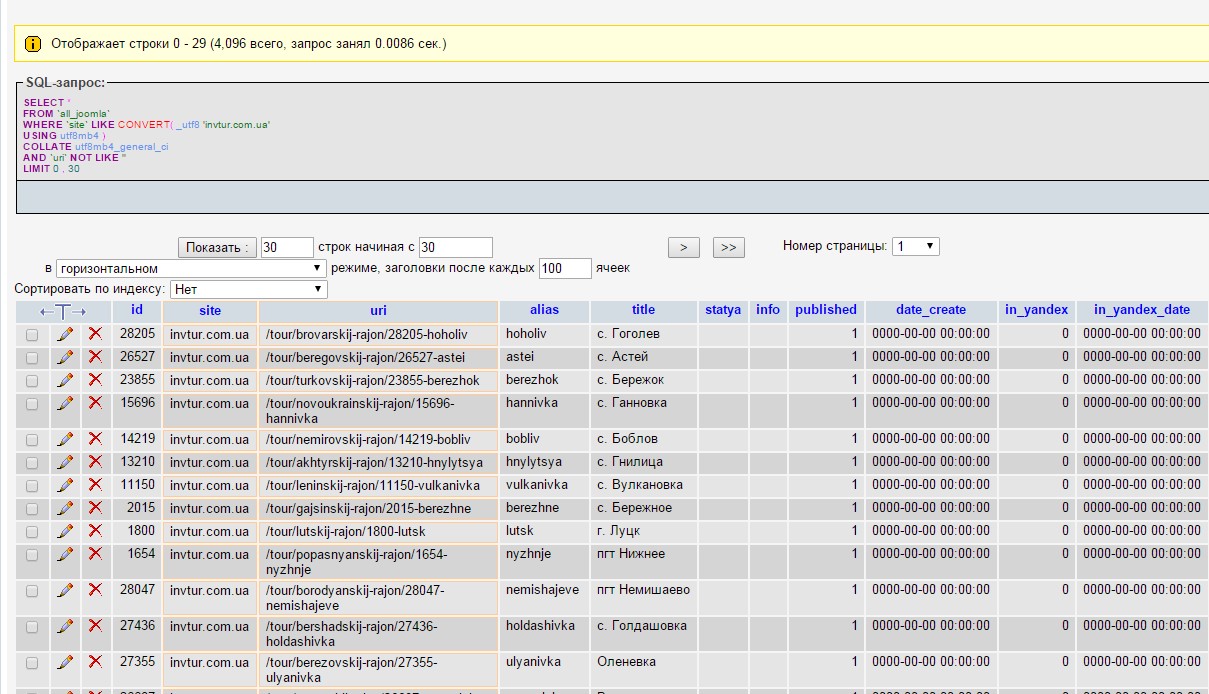The width and height of the screenshot is (1209, 694).
Task: Mark the checkbox for row 15696
Action: 32,404
